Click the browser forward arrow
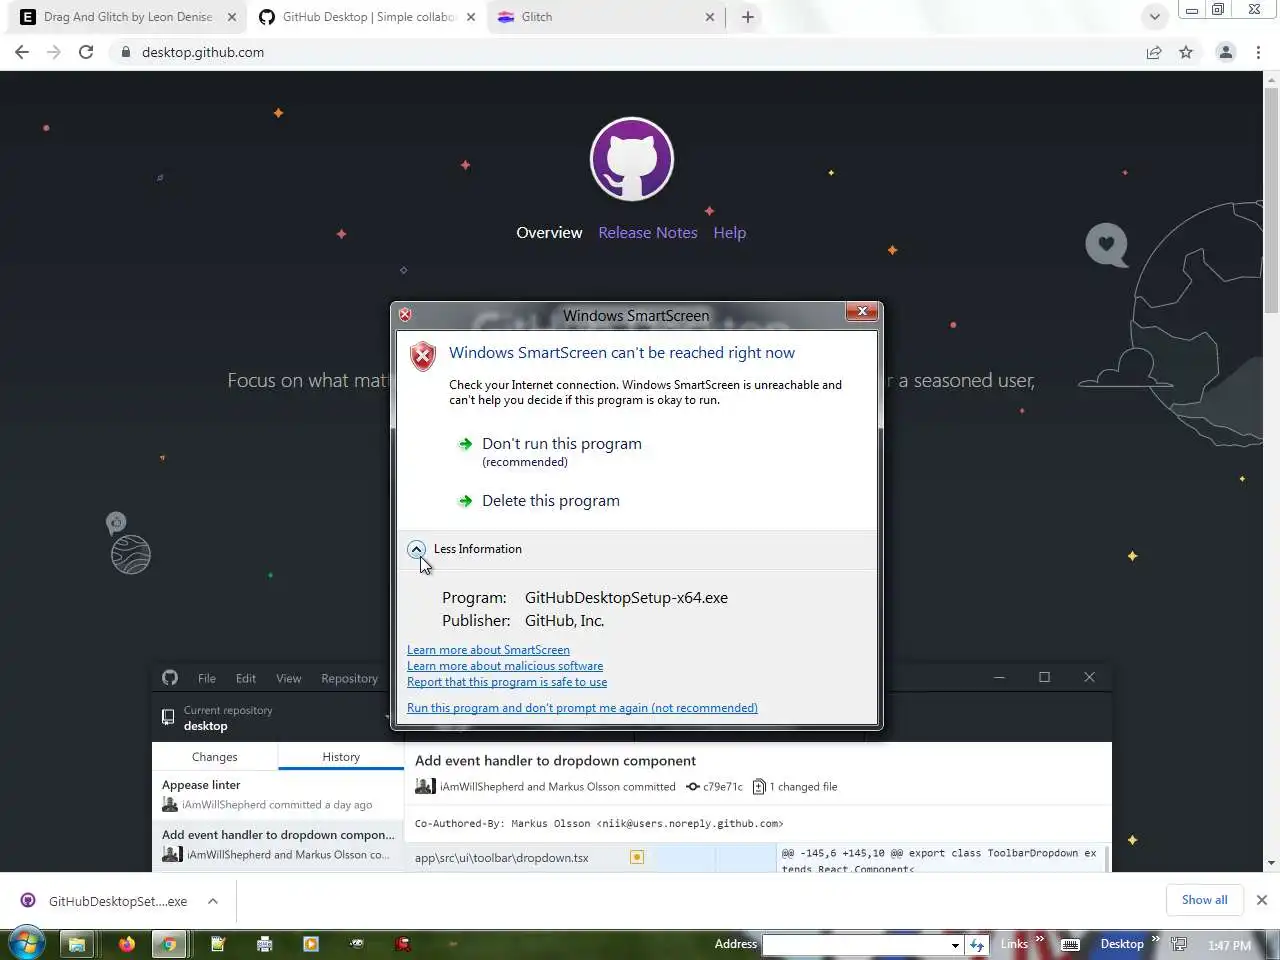This screenshot has width=1280, height=960. click(x=54, y=52)
